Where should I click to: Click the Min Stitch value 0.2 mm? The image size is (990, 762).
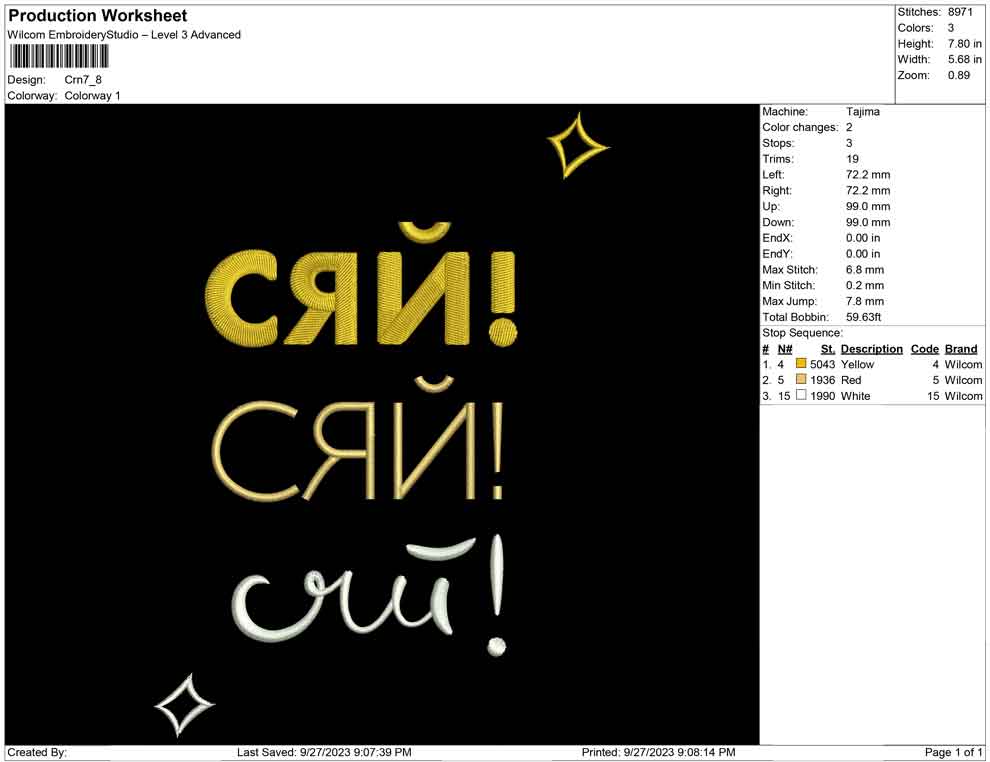click(864, 285)
